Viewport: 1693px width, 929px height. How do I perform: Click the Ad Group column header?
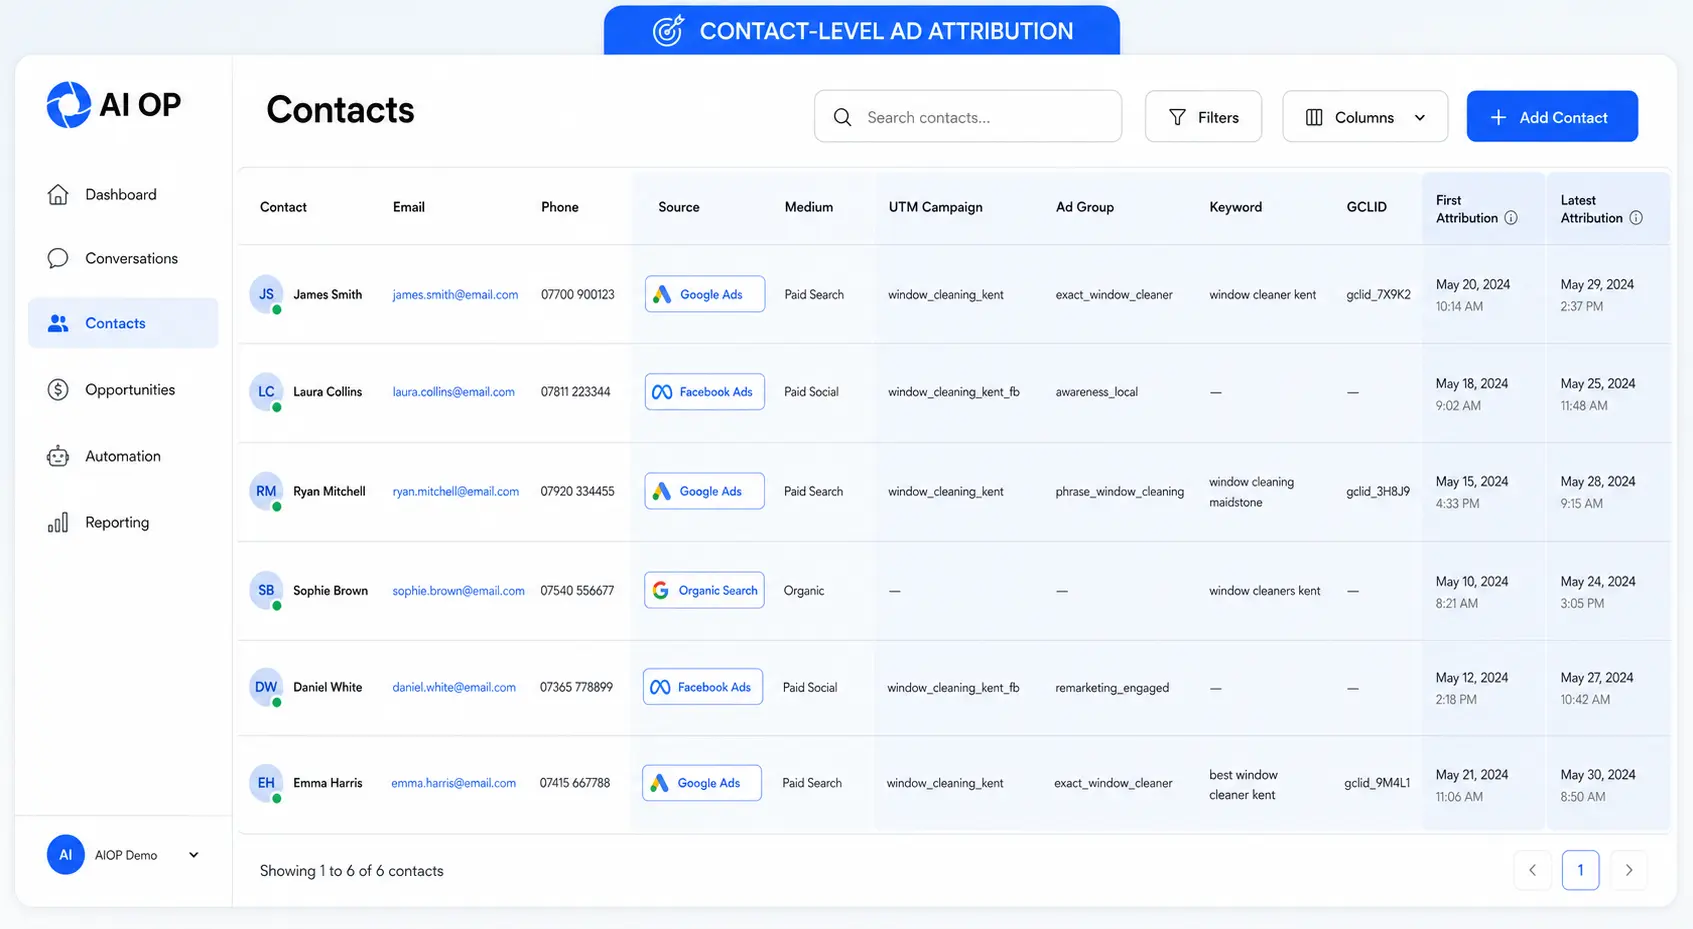1085,207
